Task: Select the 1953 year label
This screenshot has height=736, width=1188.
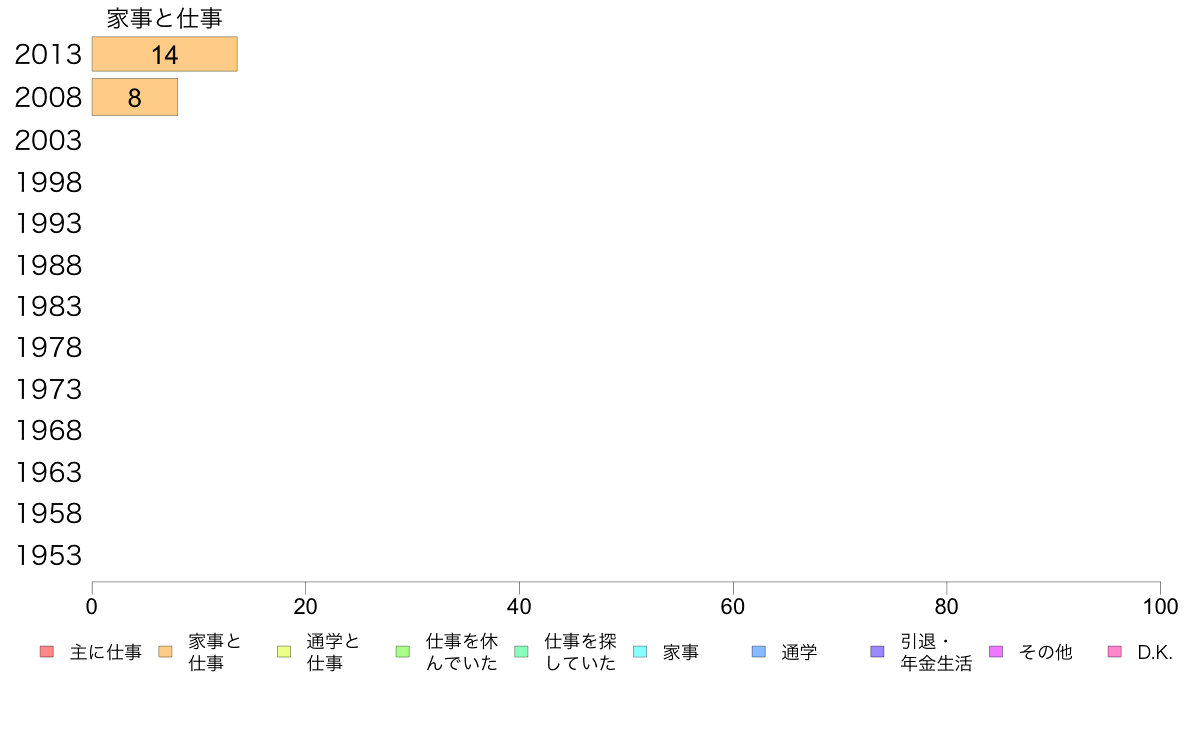Action: (48, 556)
